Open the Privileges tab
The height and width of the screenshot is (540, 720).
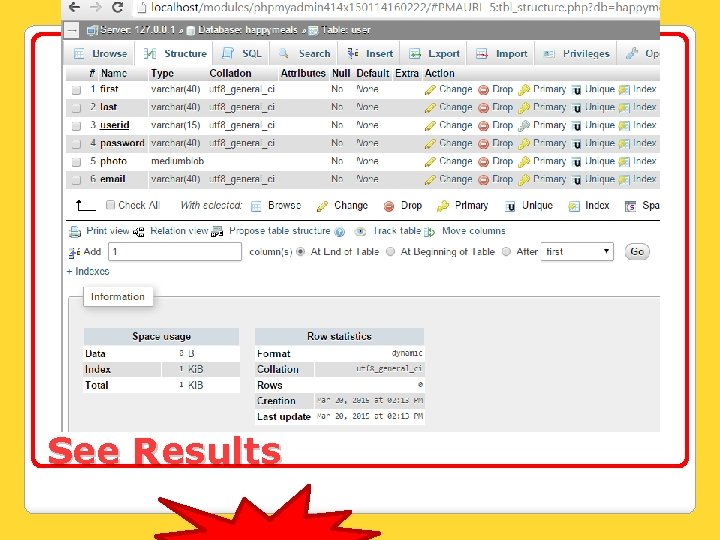(576, 54)
